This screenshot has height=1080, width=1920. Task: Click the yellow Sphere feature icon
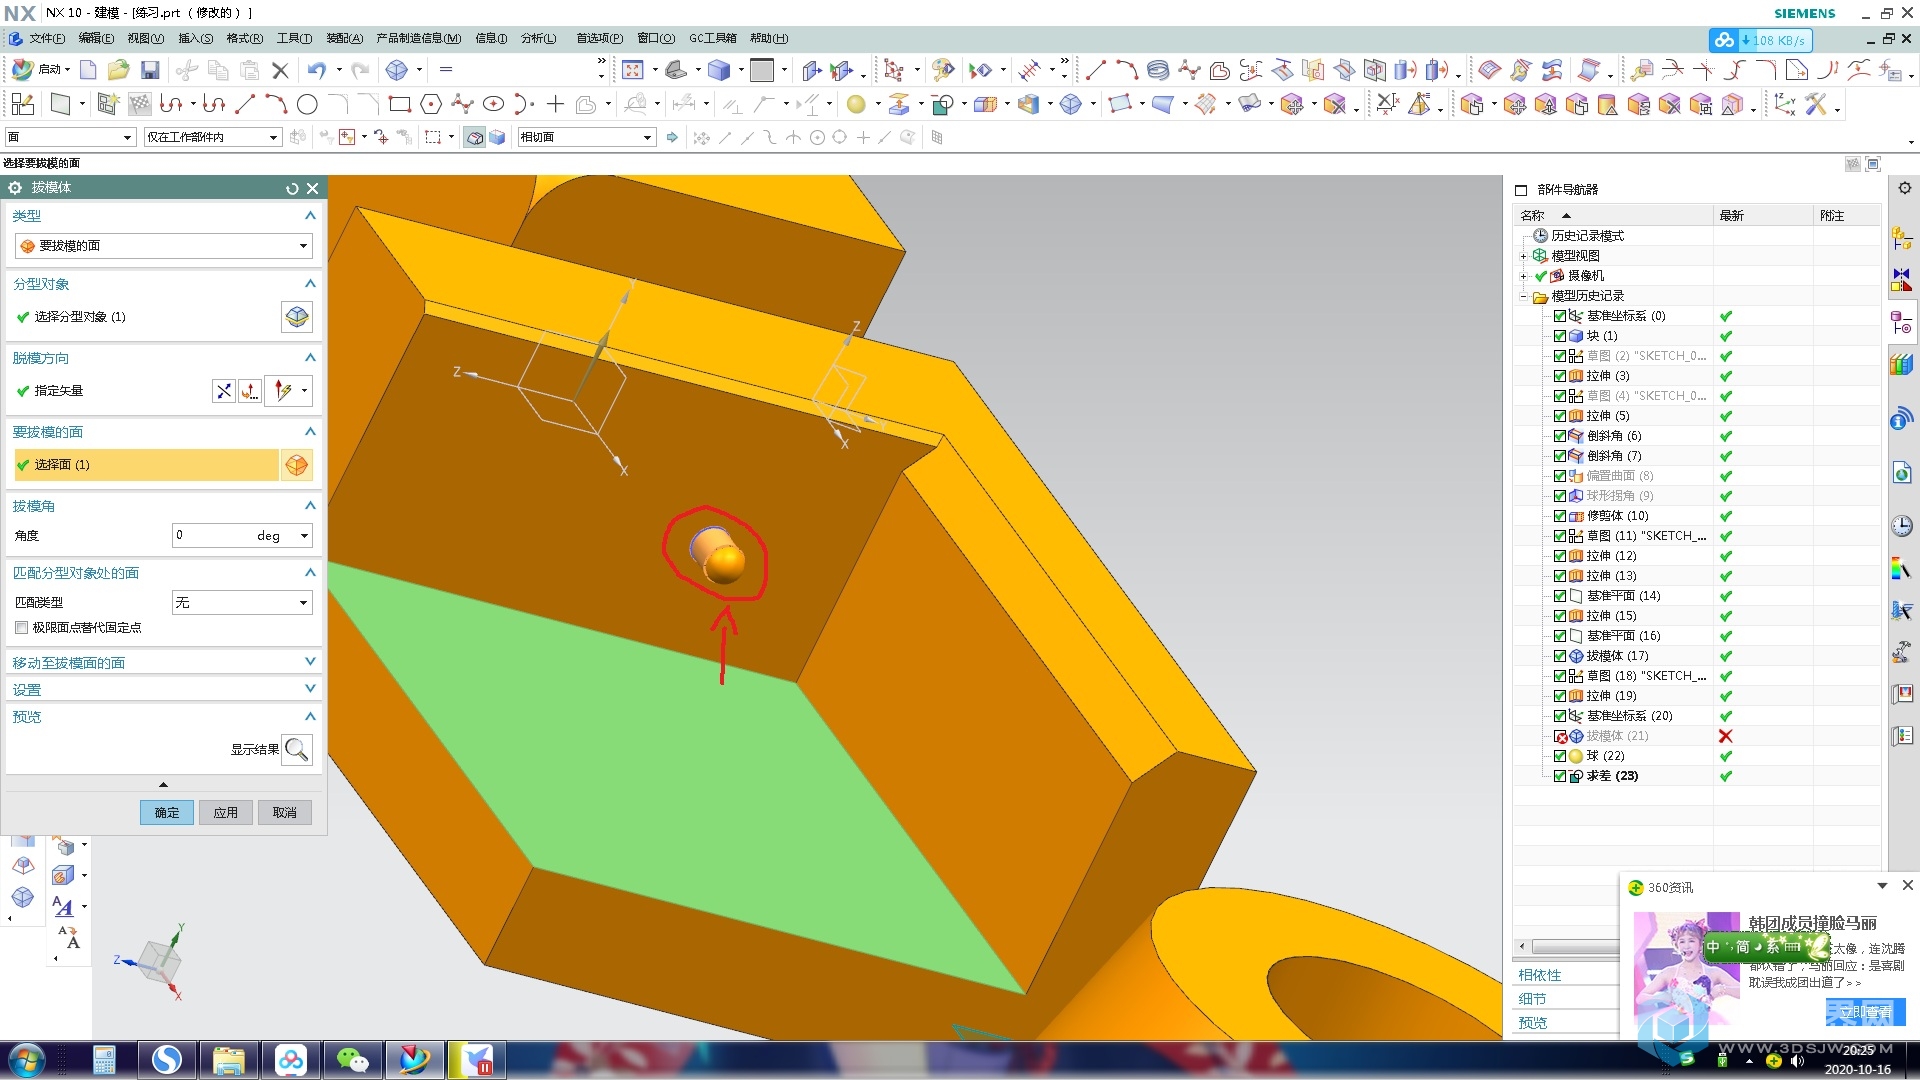(856, 104)
